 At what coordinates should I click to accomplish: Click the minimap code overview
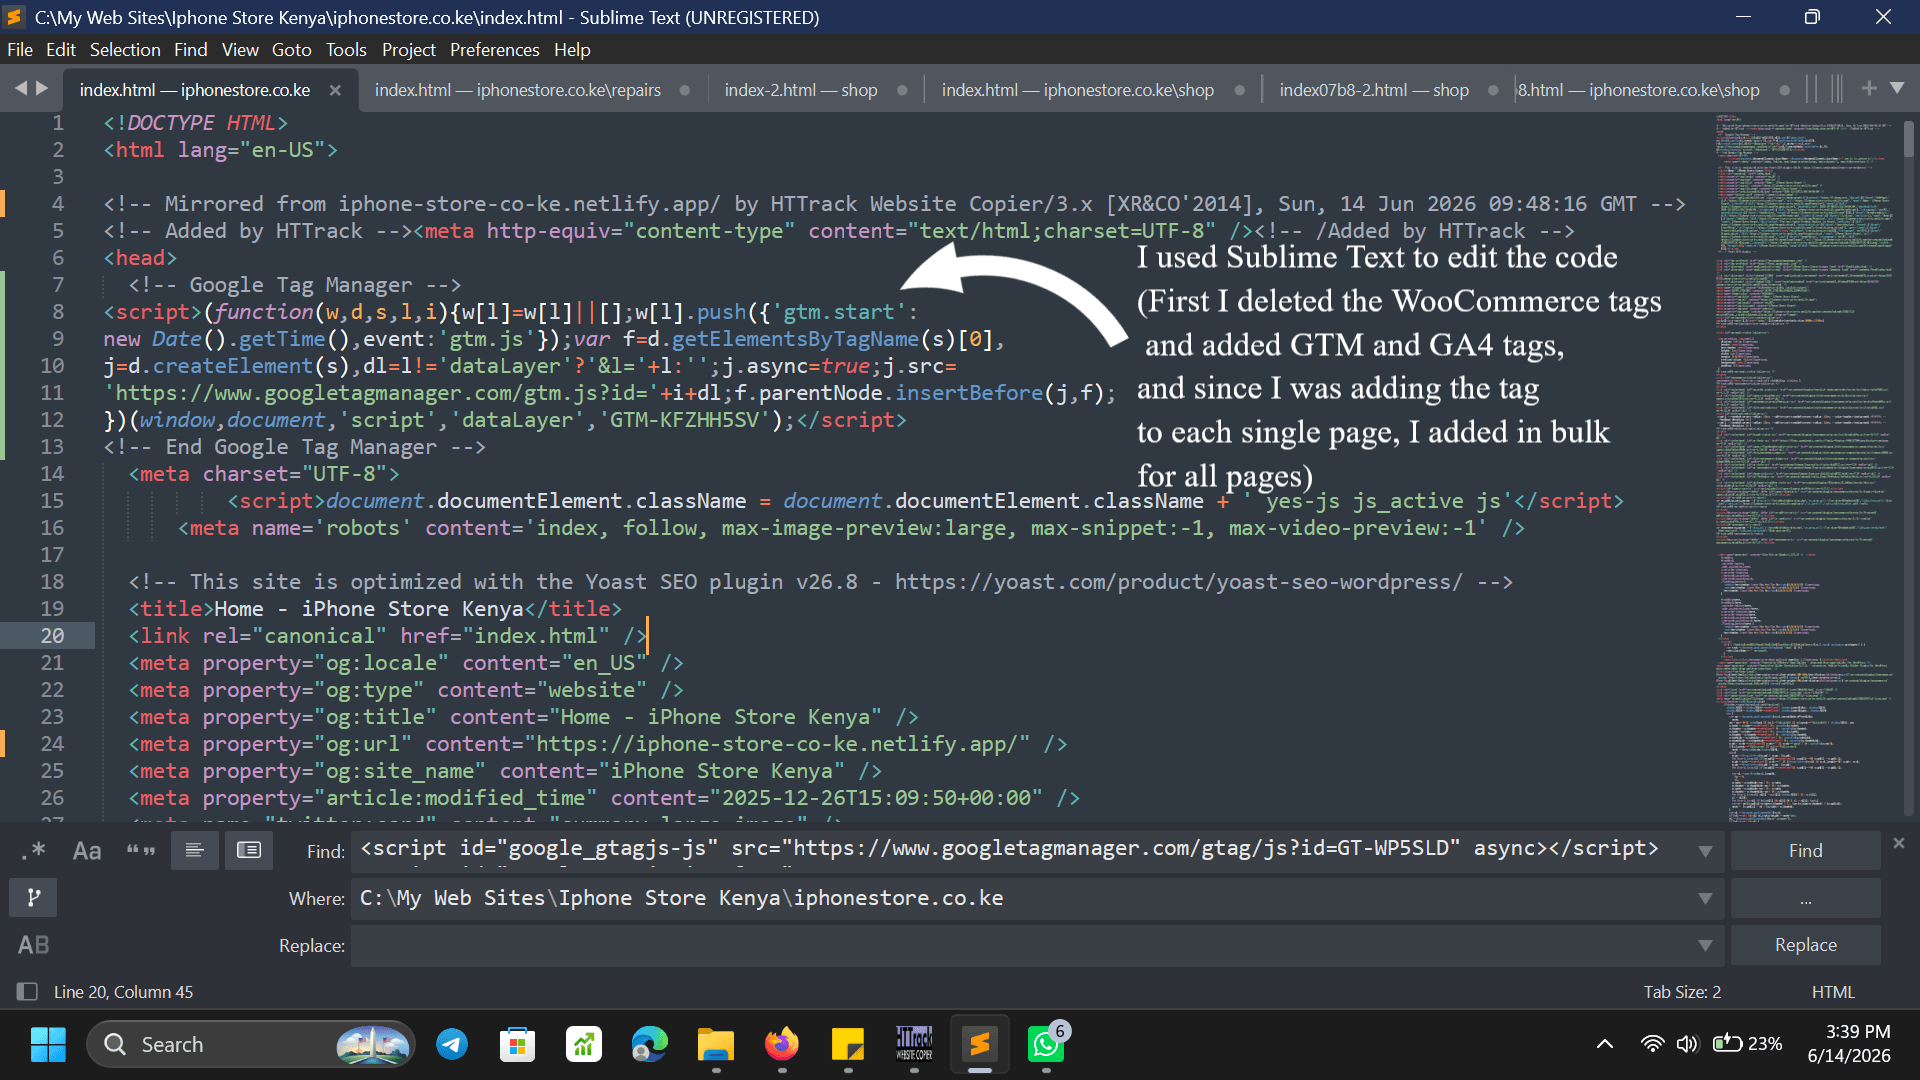(1805, 468)
